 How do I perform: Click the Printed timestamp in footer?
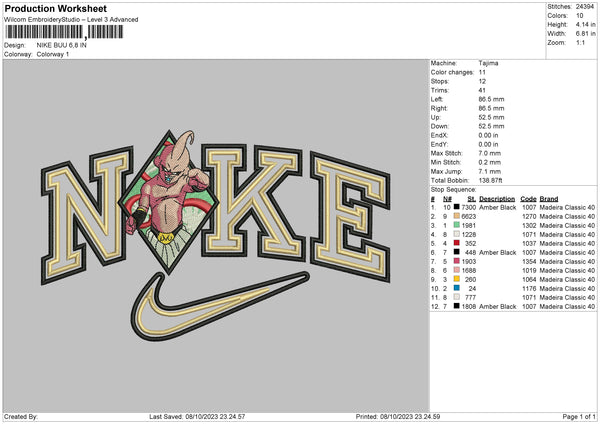tap(398, 416)
